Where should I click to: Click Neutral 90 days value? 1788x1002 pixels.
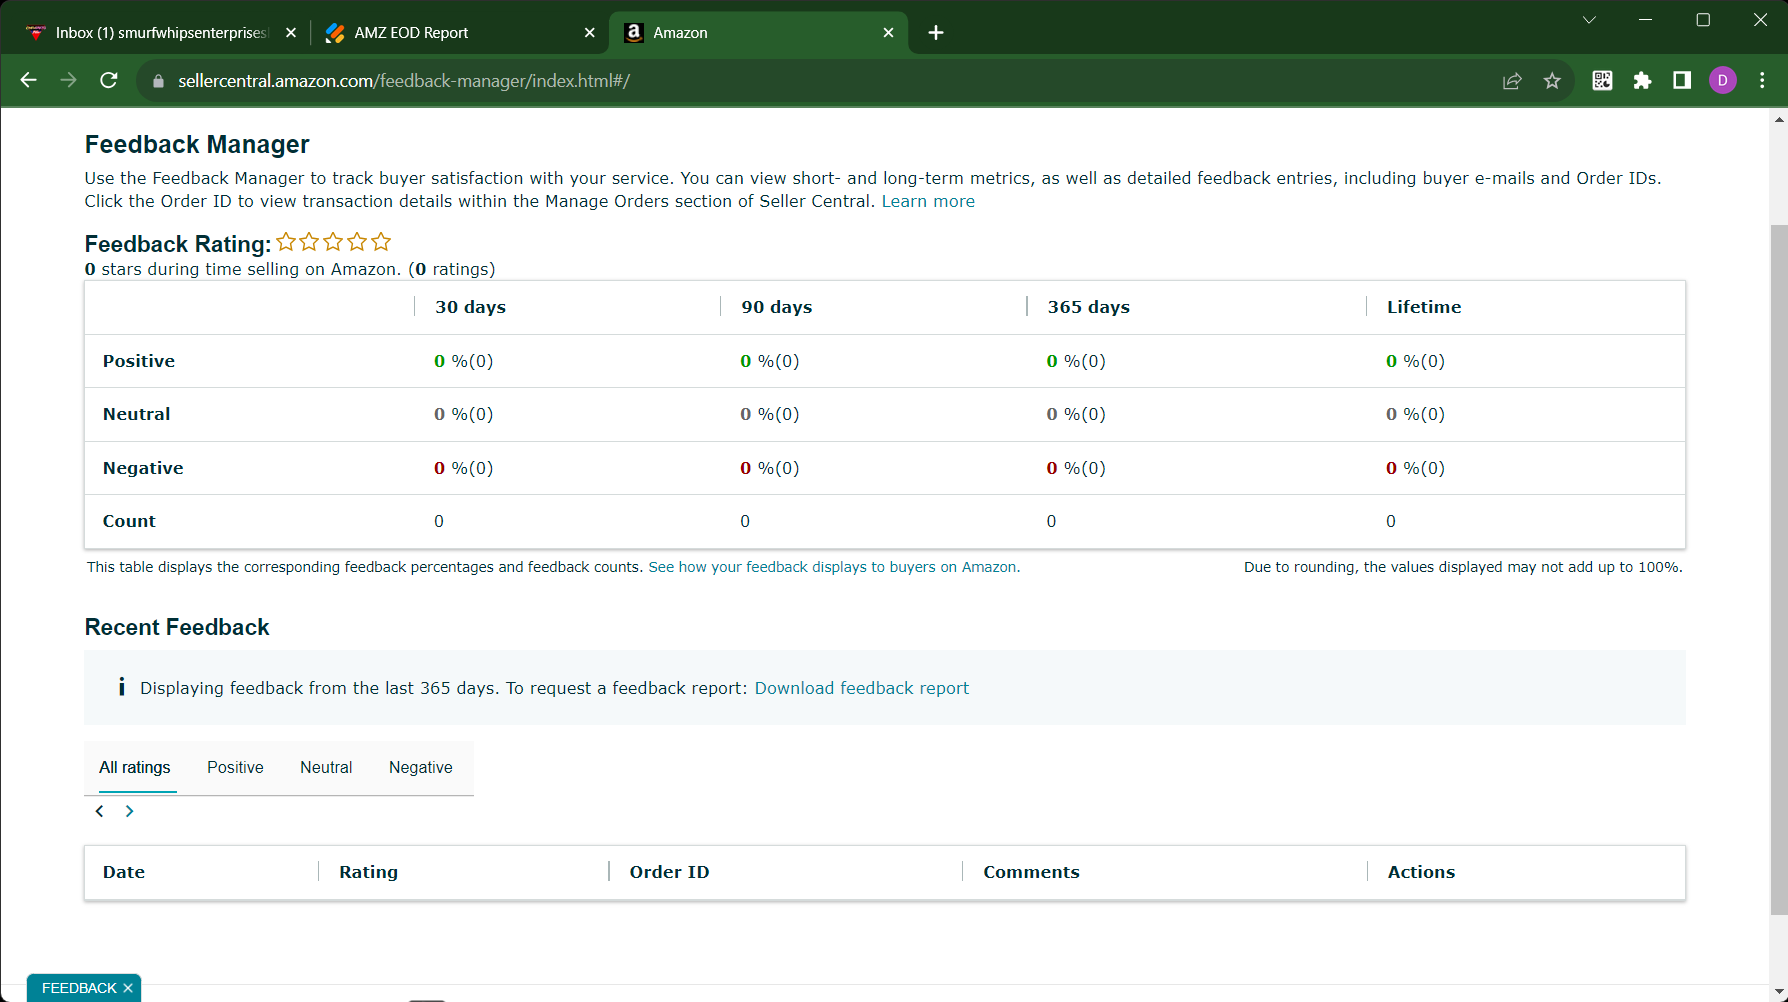pos(769,414)
